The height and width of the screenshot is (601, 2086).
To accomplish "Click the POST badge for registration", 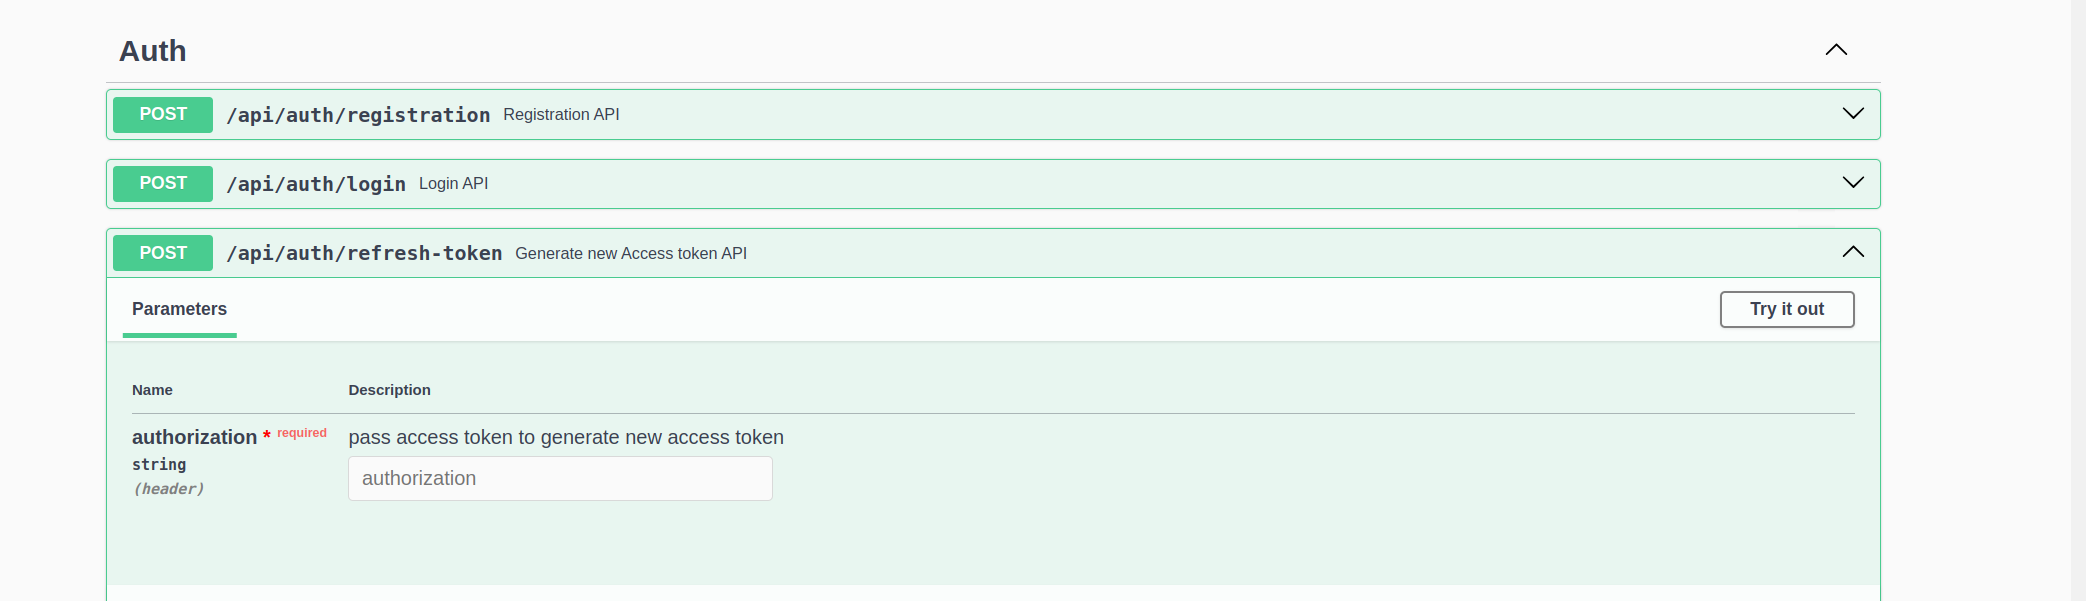I will coord(163,115).
